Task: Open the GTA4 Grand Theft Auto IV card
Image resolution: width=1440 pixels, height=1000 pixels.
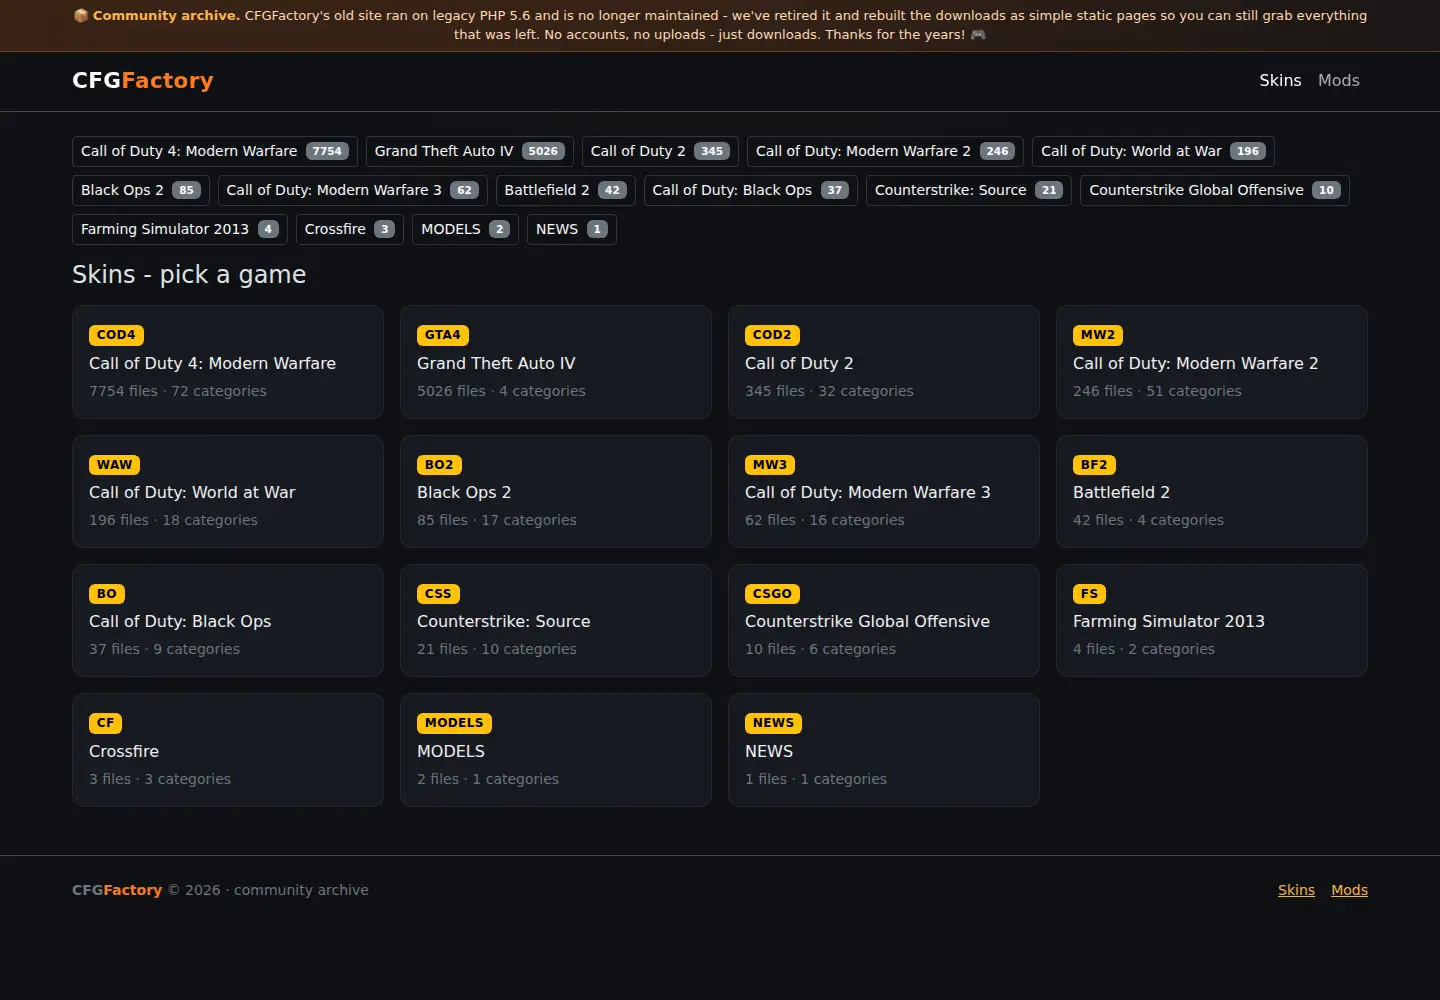Action: pos(556,362)
